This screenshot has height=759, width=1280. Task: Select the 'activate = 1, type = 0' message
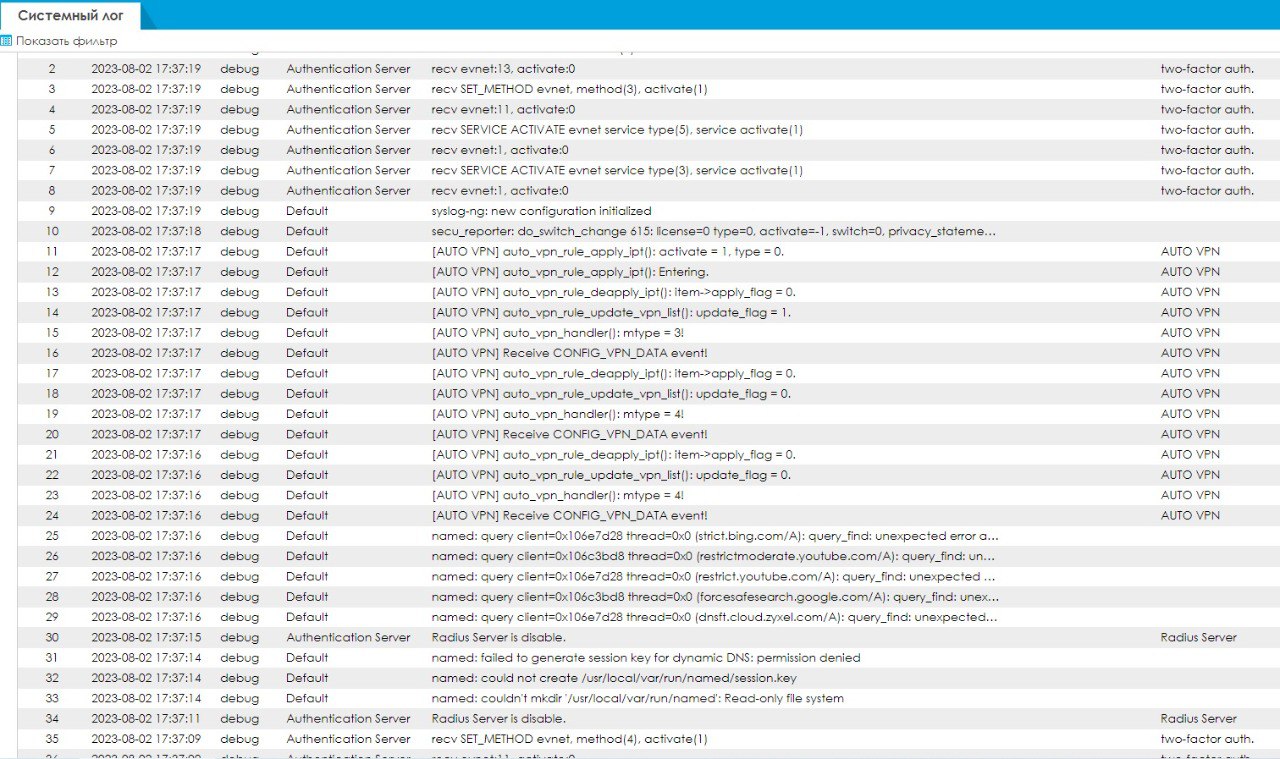(607, 252)
